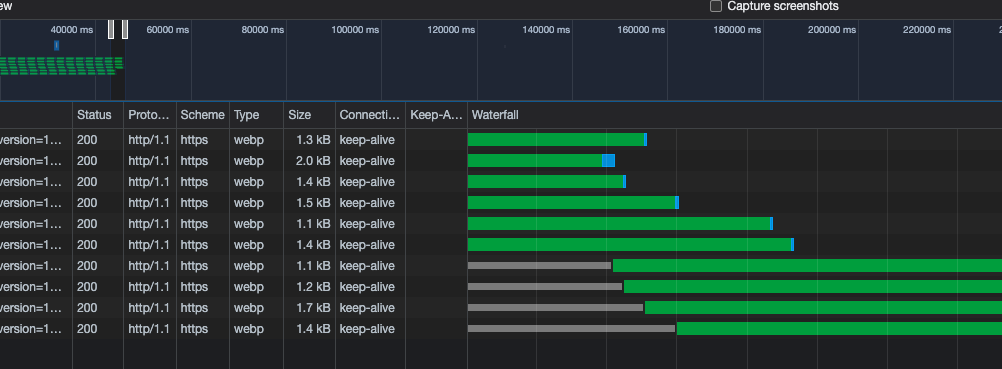The height and width of the screenshot is (369, 1002).
Task: Click the 160000 ms mark in the overview
Action: click(x=642, y=29)
